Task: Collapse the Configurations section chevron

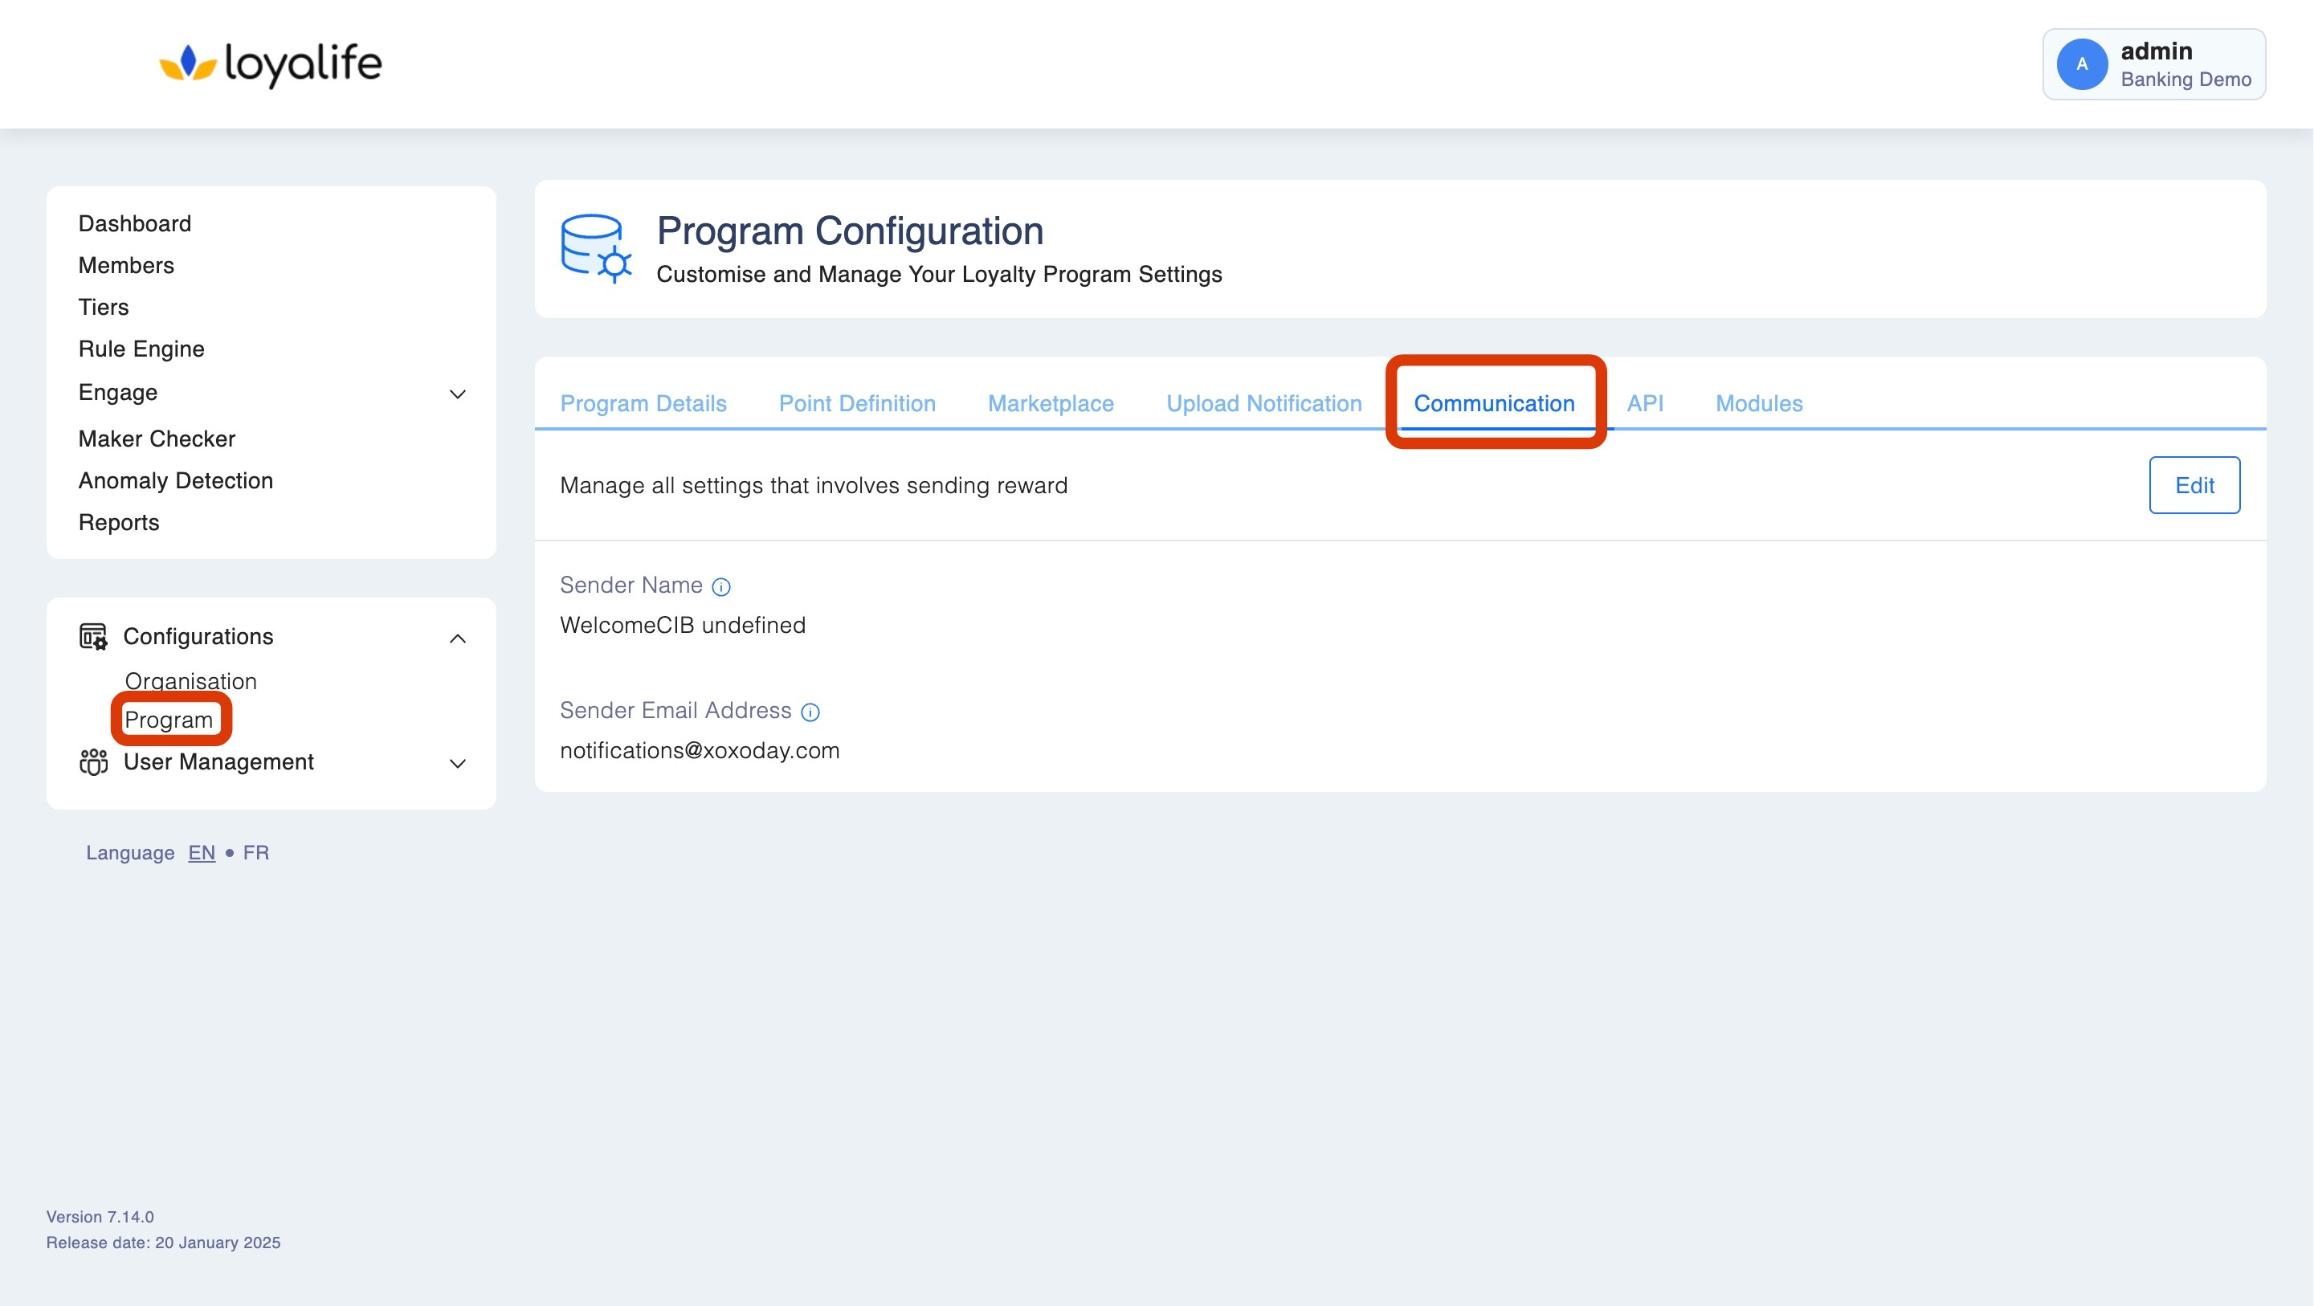Action: 457,638
